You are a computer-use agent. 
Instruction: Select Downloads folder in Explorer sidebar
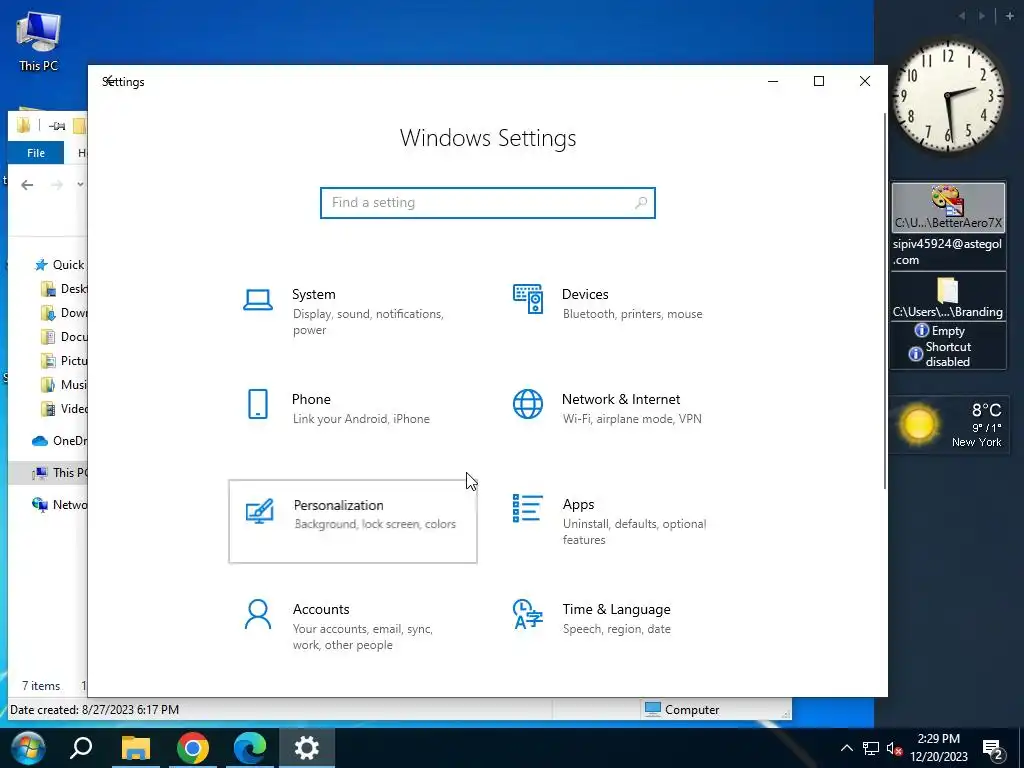click(63, 313)
